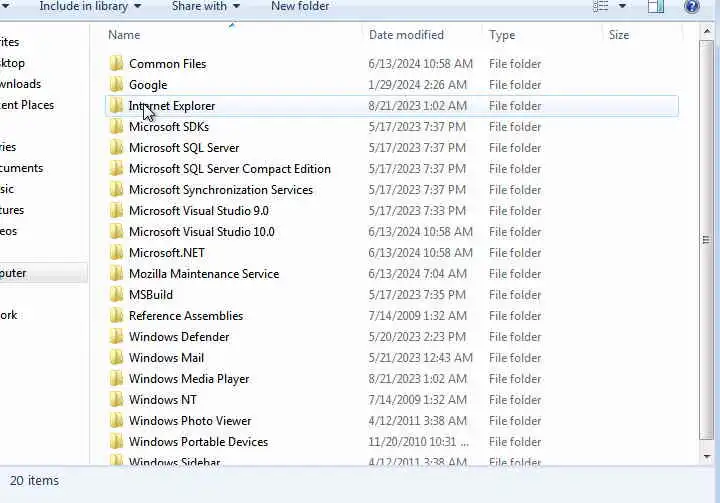720x503 pixels.
Task: Click date 5/20/2023 2:23 PM
Action: click(x=417, y=337)
